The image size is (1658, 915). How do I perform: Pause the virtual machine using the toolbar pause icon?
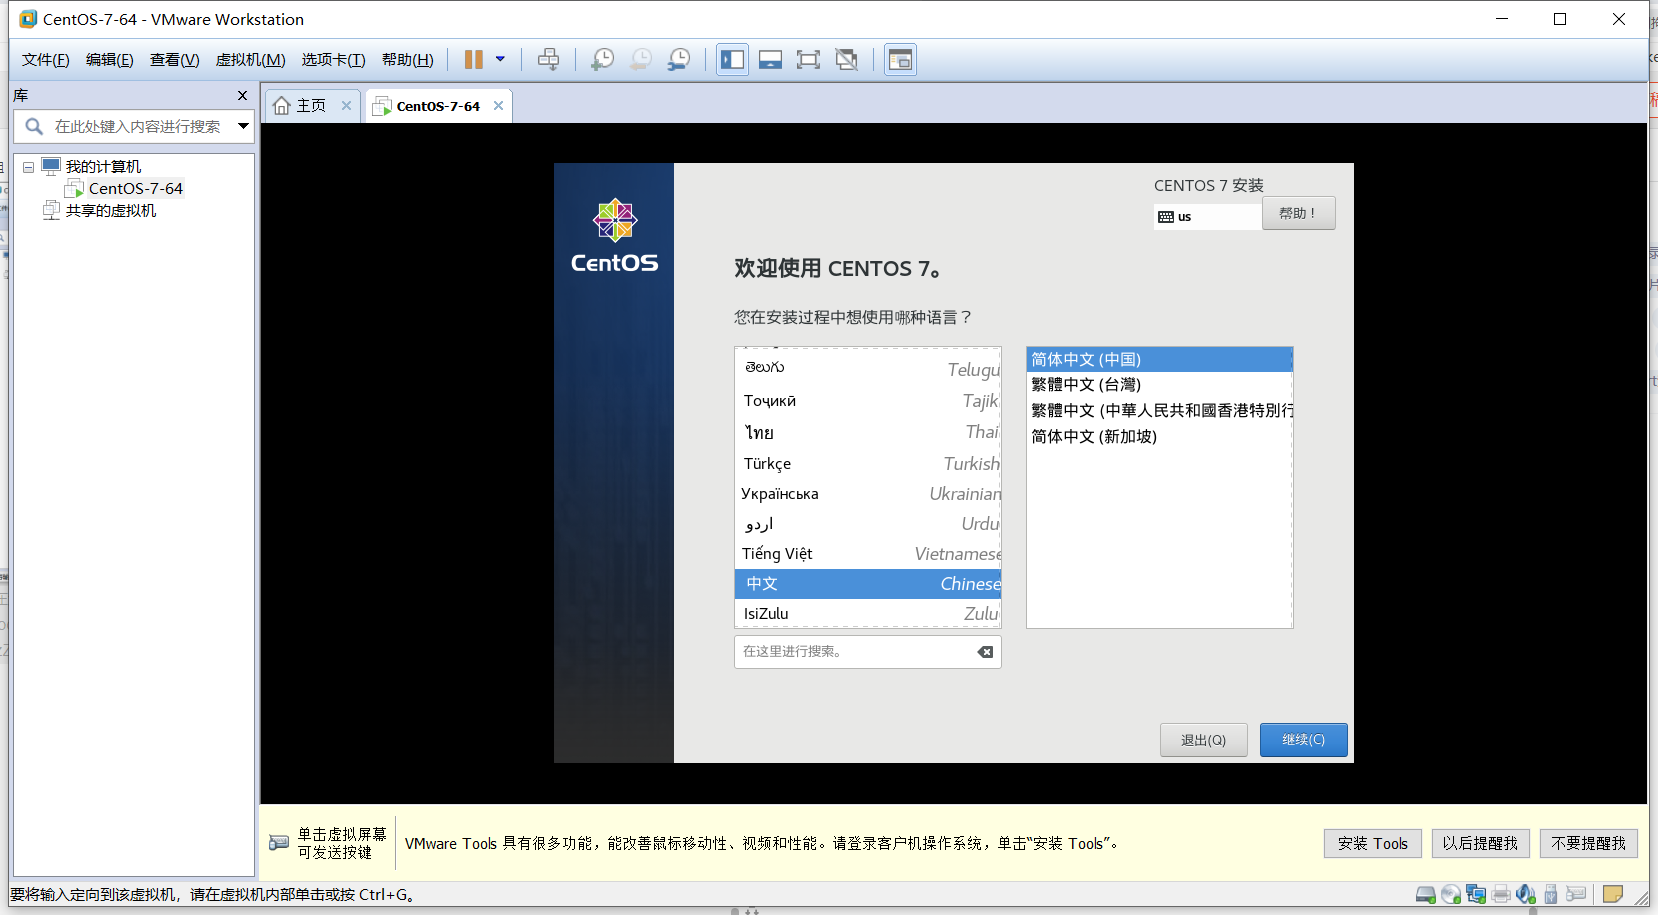point(474,60)
